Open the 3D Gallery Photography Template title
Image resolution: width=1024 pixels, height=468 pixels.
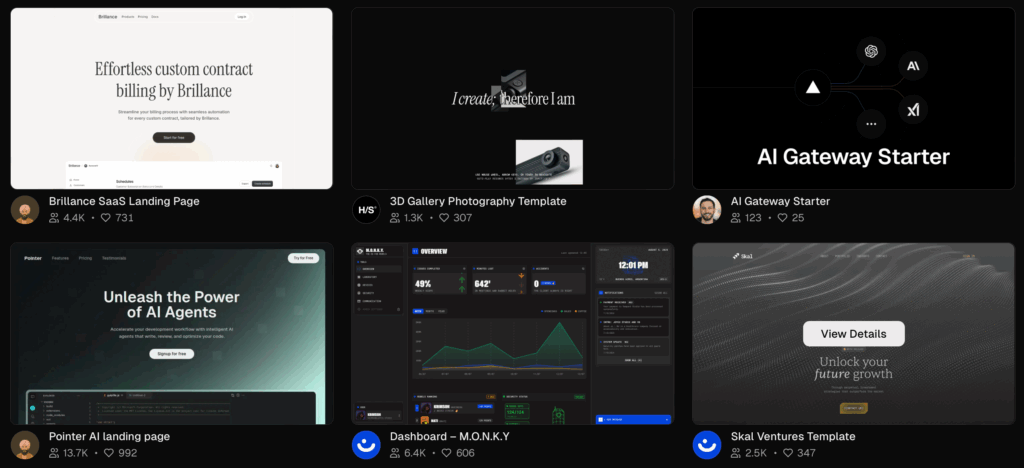[x=478, y=201]
